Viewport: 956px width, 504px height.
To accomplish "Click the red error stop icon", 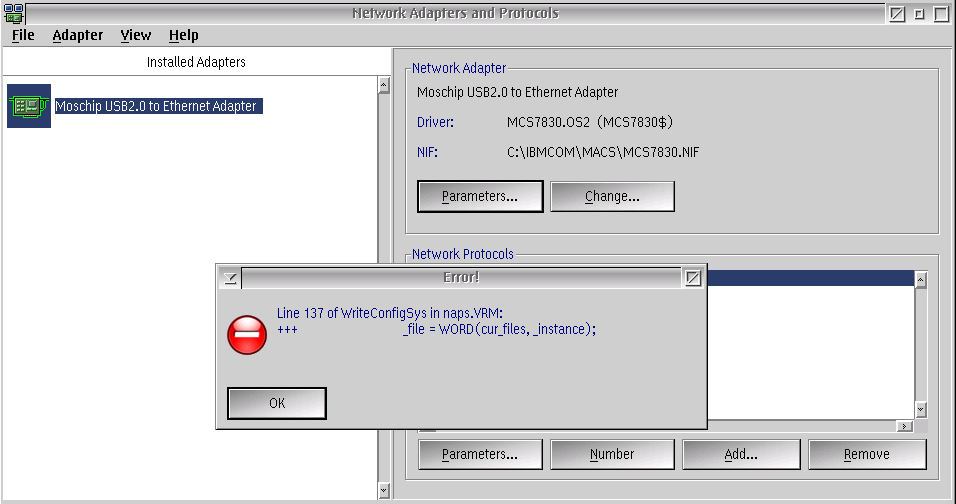I will coord(247,335).
